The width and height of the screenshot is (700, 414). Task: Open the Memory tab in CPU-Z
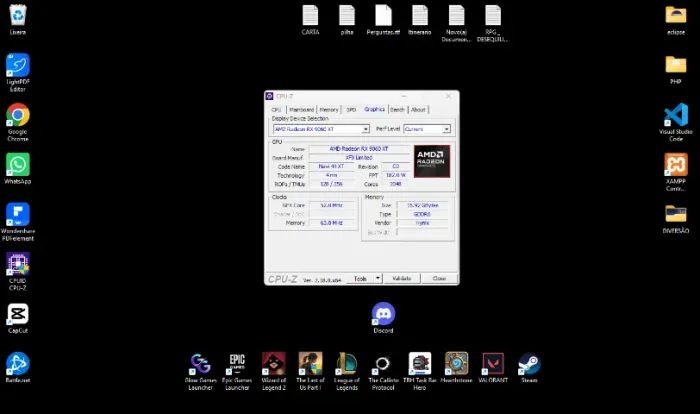pos(329,110)
